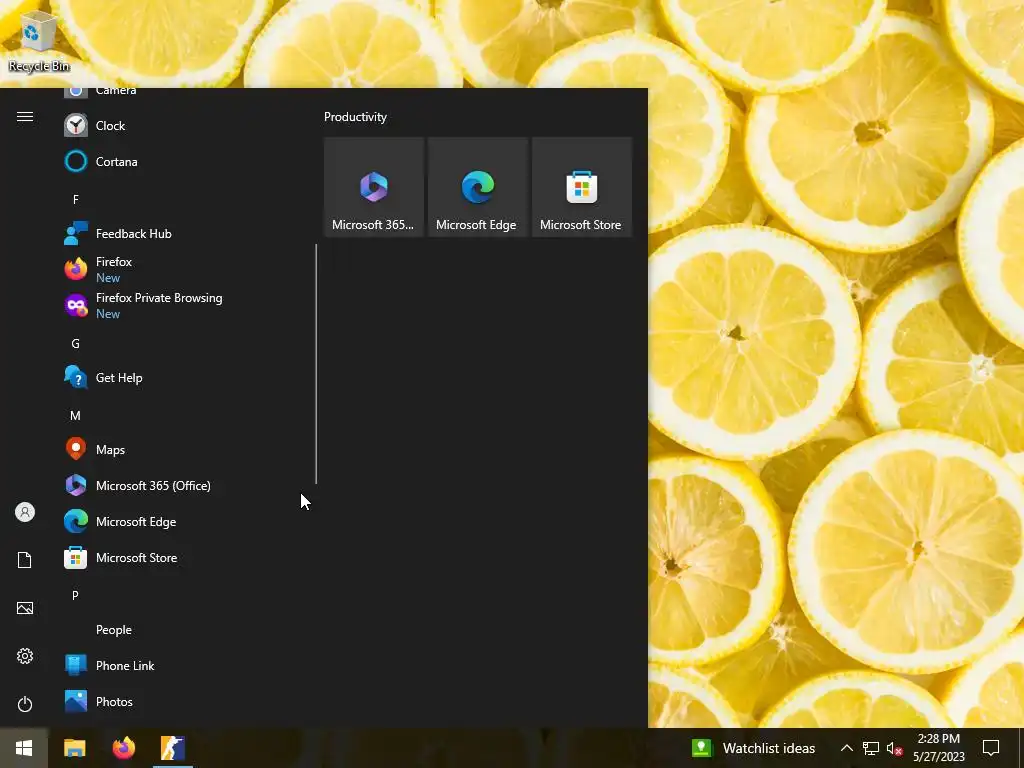This screenshot has width=1024, height=768.
Task: Launch Phone Link app
Action: click(x=184, y=665)
